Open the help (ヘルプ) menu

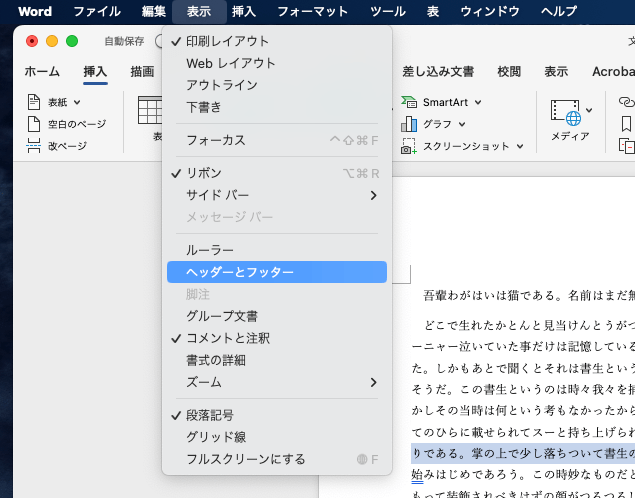[x=558, y=11]
